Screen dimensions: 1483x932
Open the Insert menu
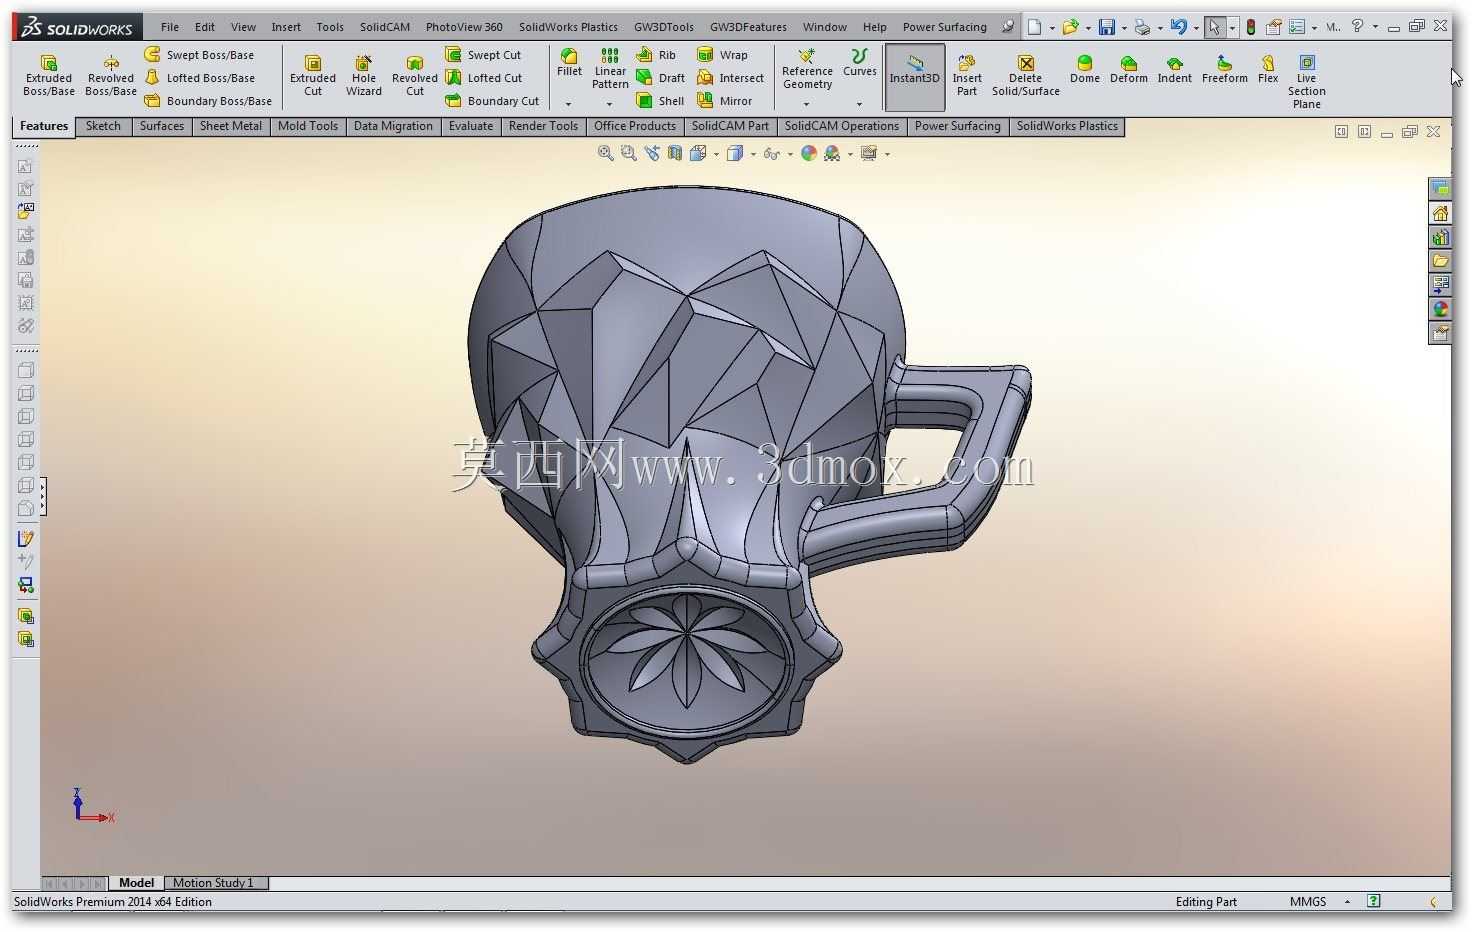286,27
